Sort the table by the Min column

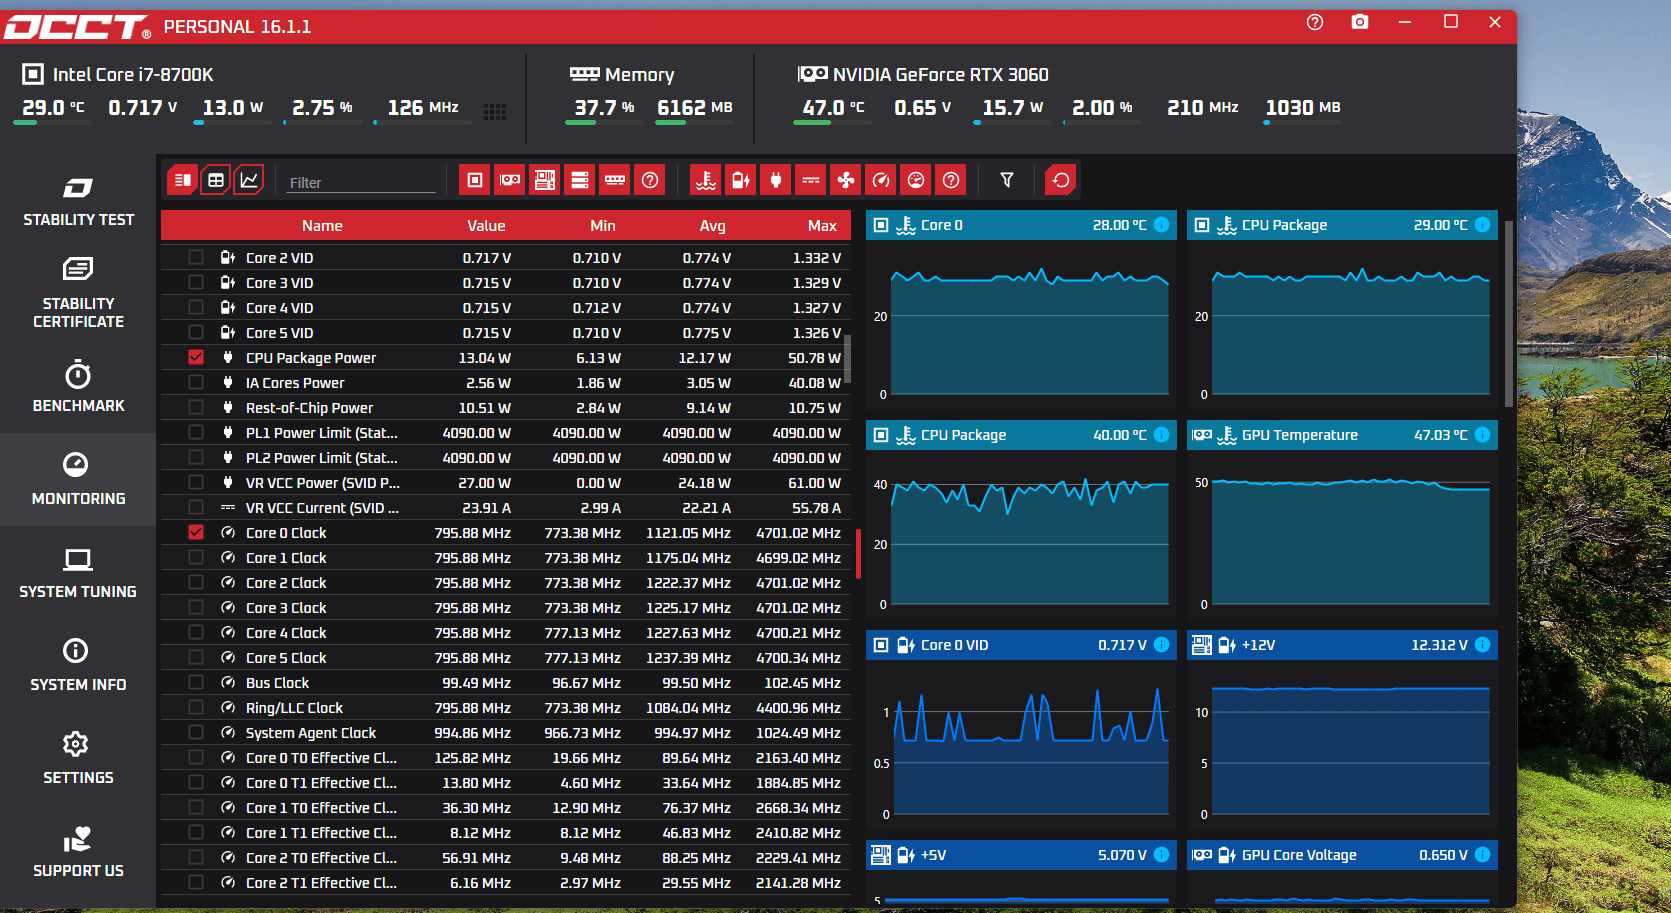pyautogui.click(x=603, y=226)
